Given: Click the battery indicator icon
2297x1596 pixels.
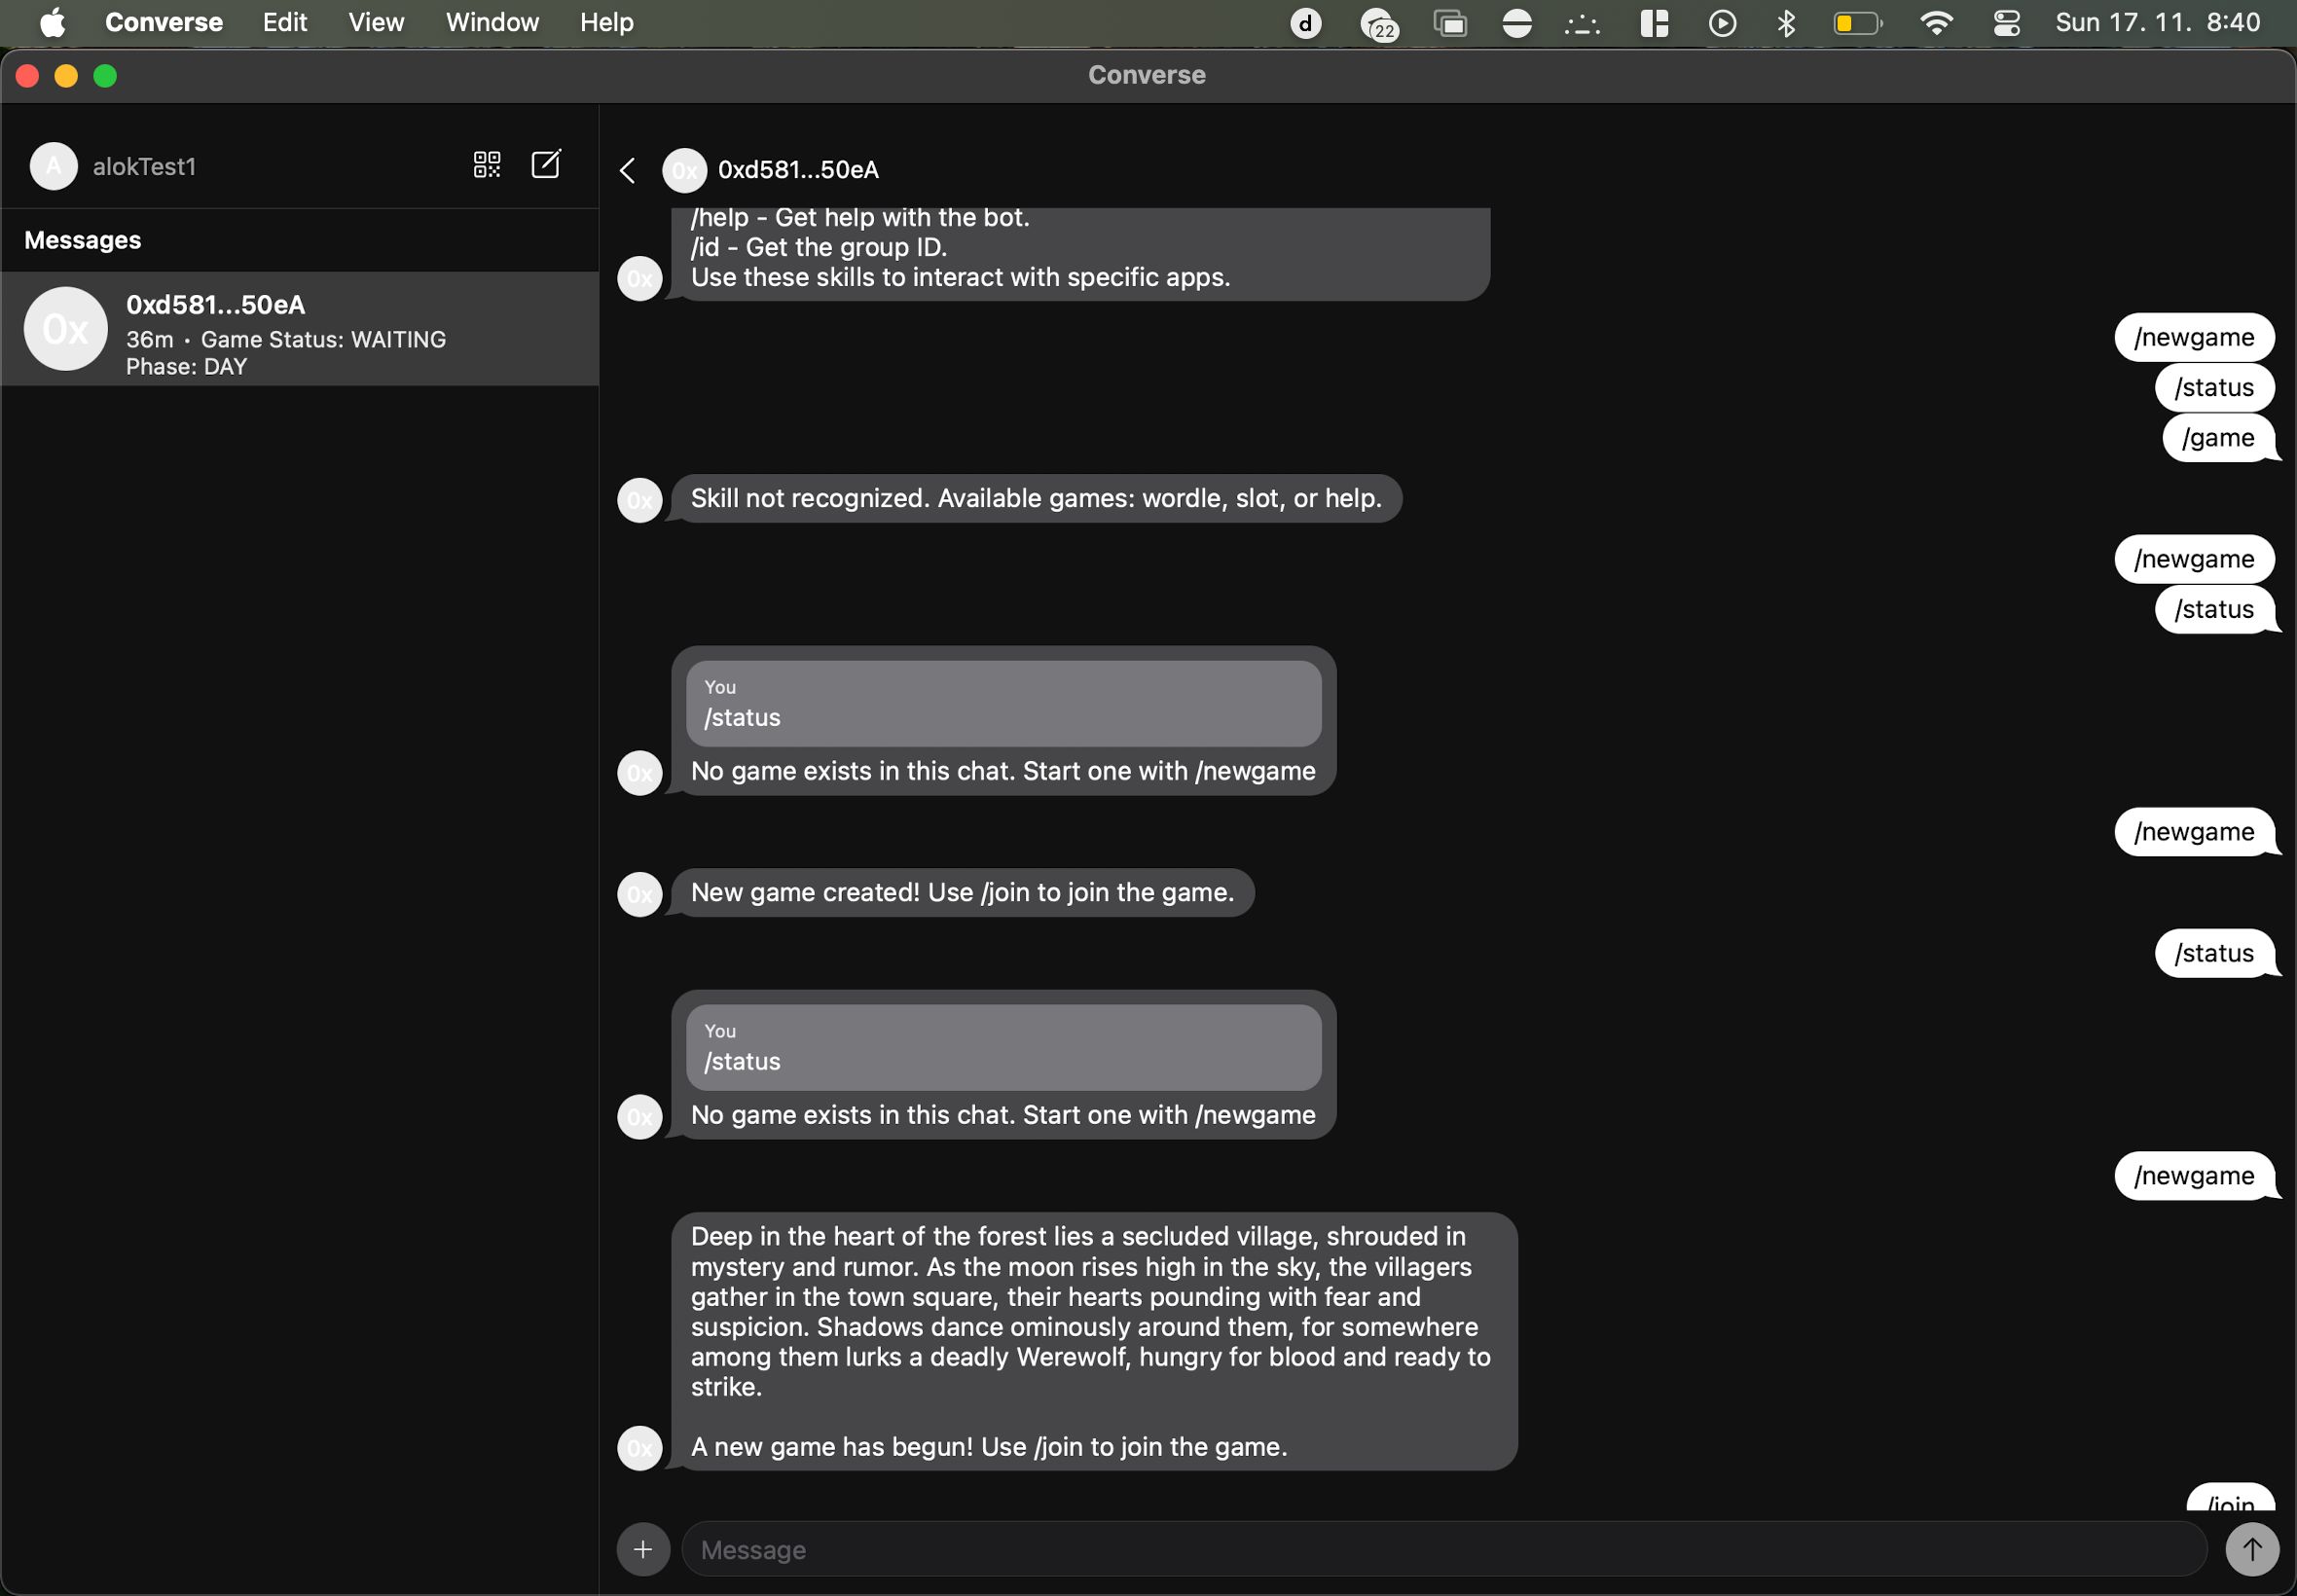Looking at the screenshot, I should click(x=1855, y=22).
